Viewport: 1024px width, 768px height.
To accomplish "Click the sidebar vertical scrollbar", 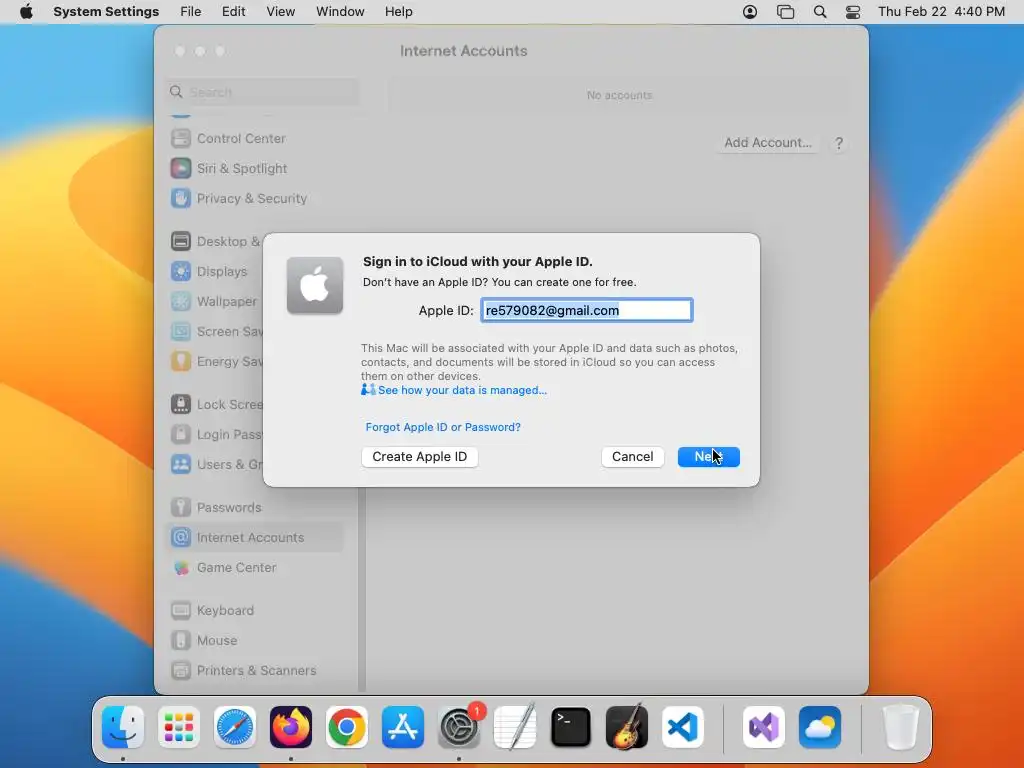I will coord(362,588).
